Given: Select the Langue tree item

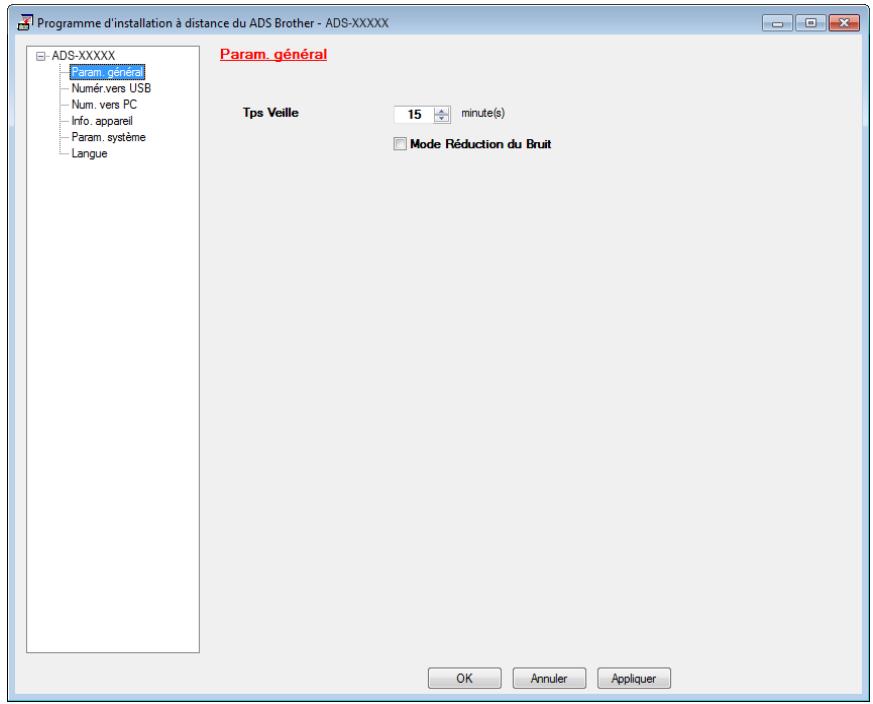Looking at the screenshot, I should pyautogui.click(x=89, y=153).
